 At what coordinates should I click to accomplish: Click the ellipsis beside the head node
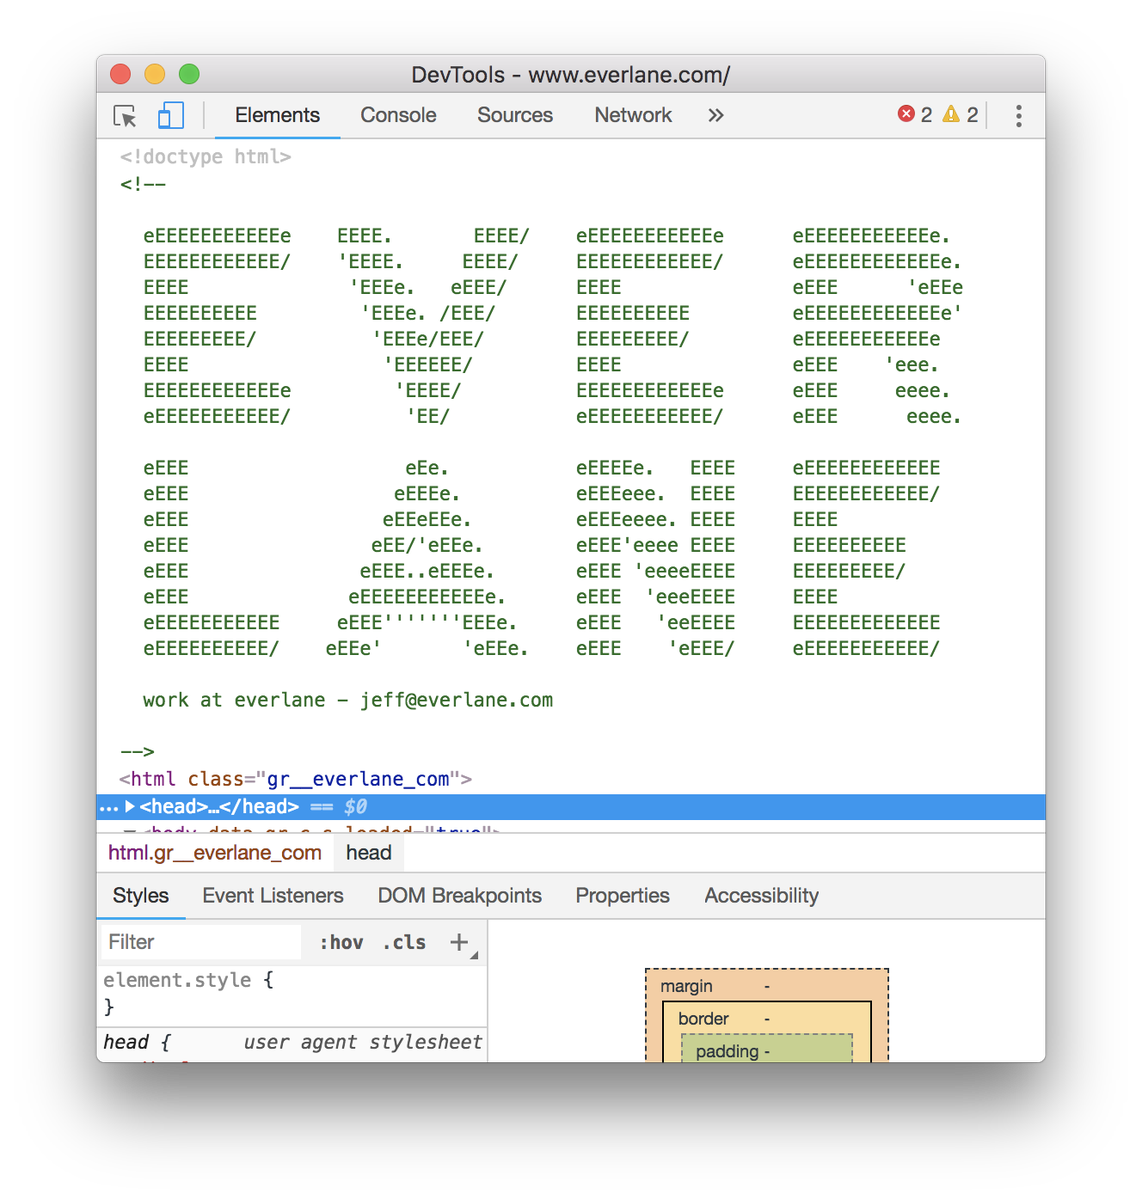point(108,807)
